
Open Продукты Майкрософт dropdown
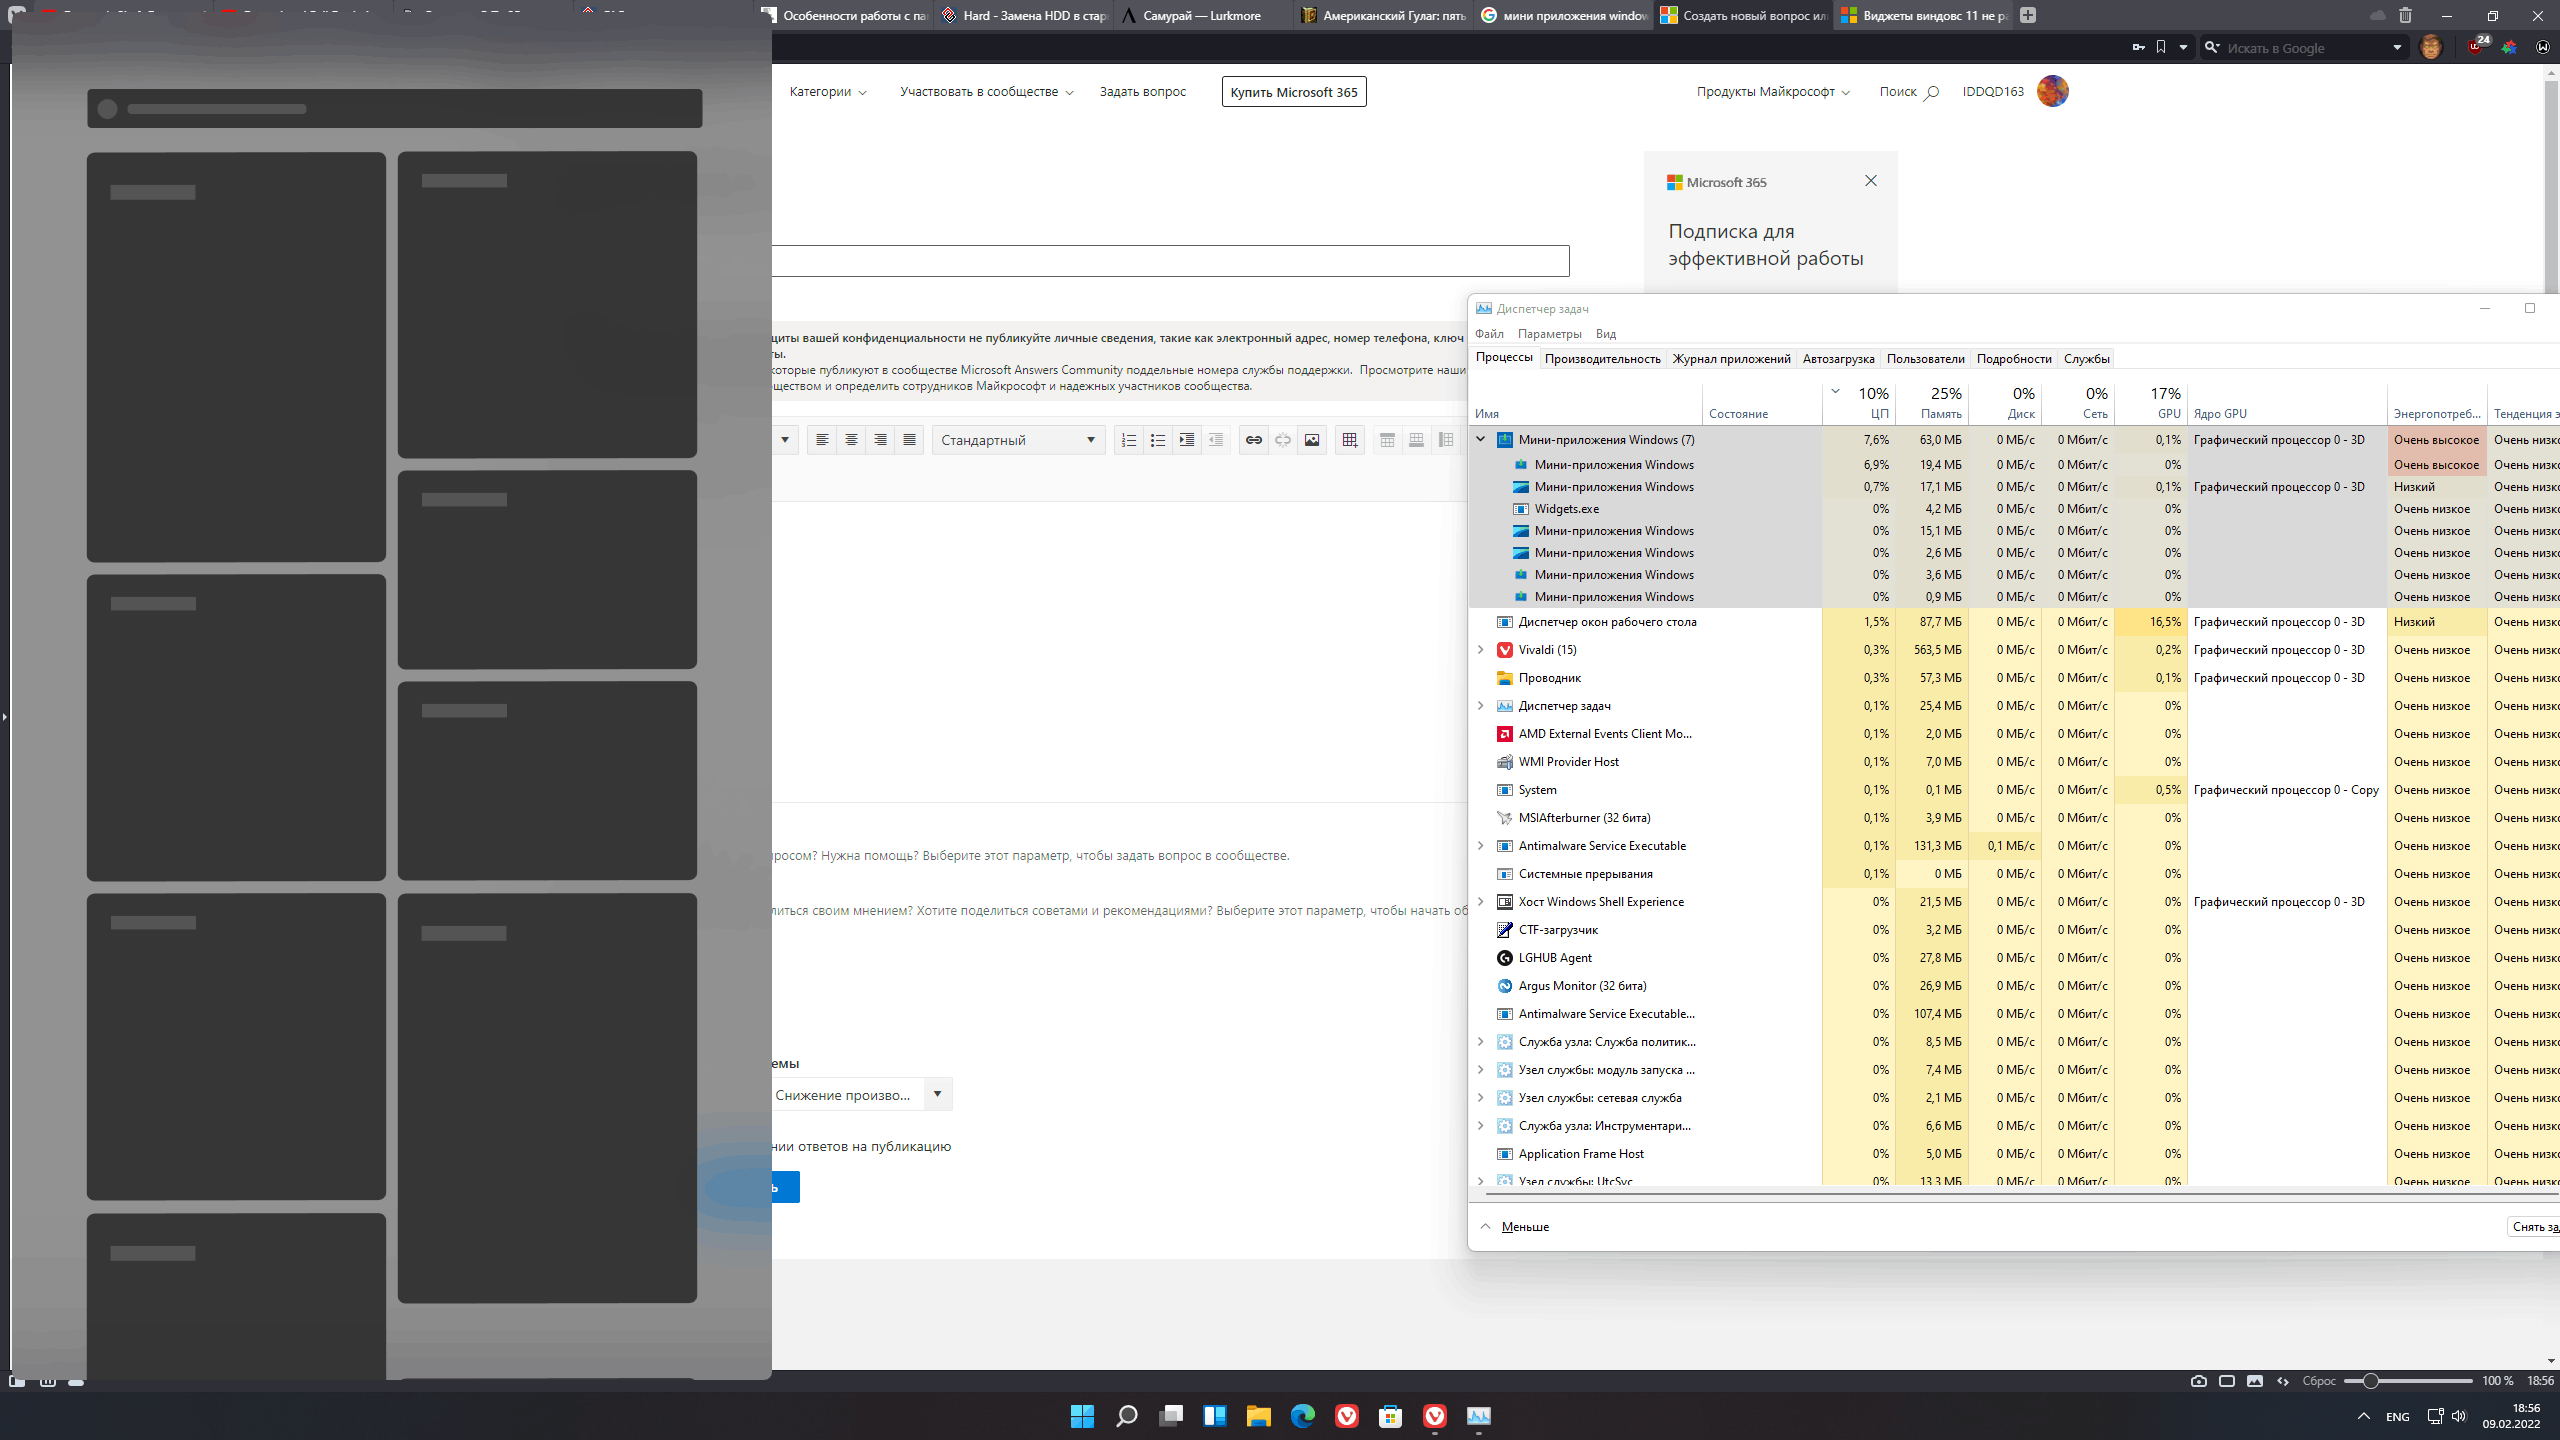coord(1773,92)
